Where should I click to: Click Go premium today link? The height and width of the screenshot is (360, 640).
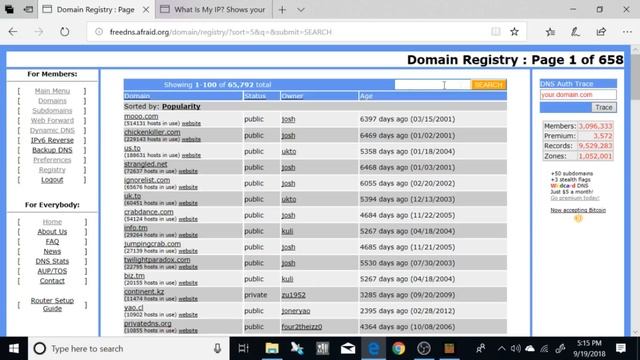(x=575, y=198)
